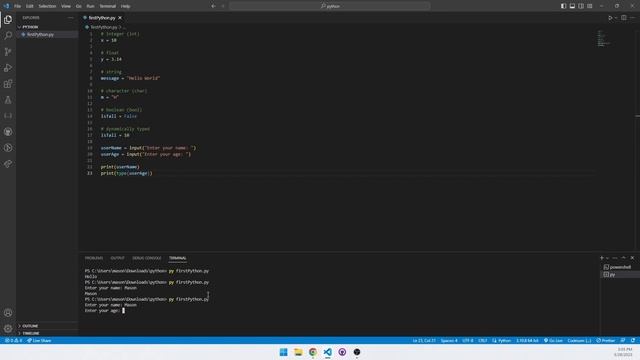
Task: Open the feedback icon in status bar
Action: click(623, 340)
